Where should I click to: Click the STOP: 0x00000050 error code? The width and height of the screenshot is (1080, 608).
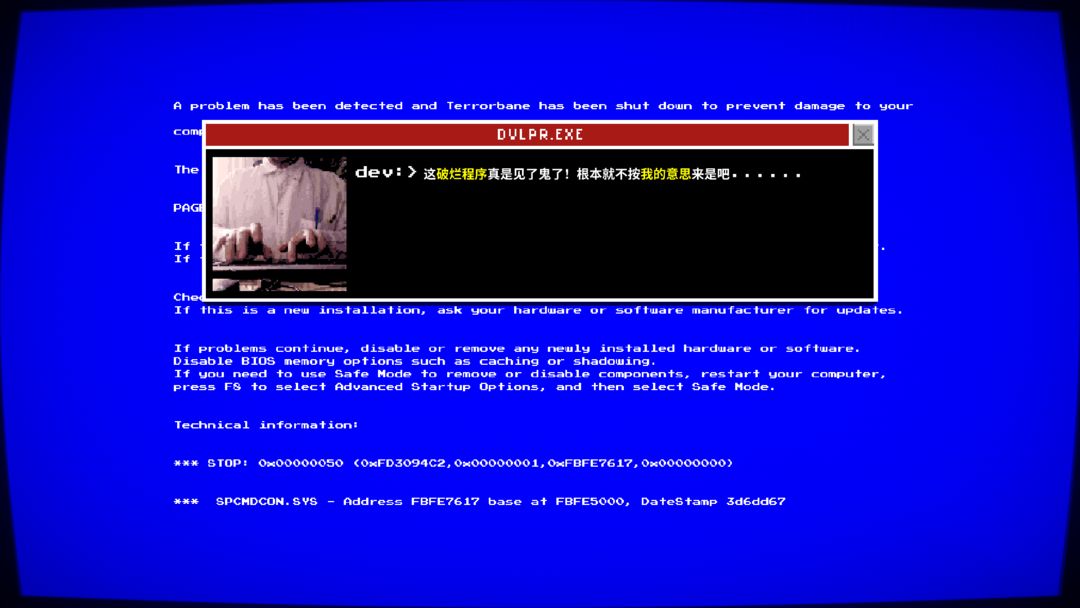(x=258, y=463)
